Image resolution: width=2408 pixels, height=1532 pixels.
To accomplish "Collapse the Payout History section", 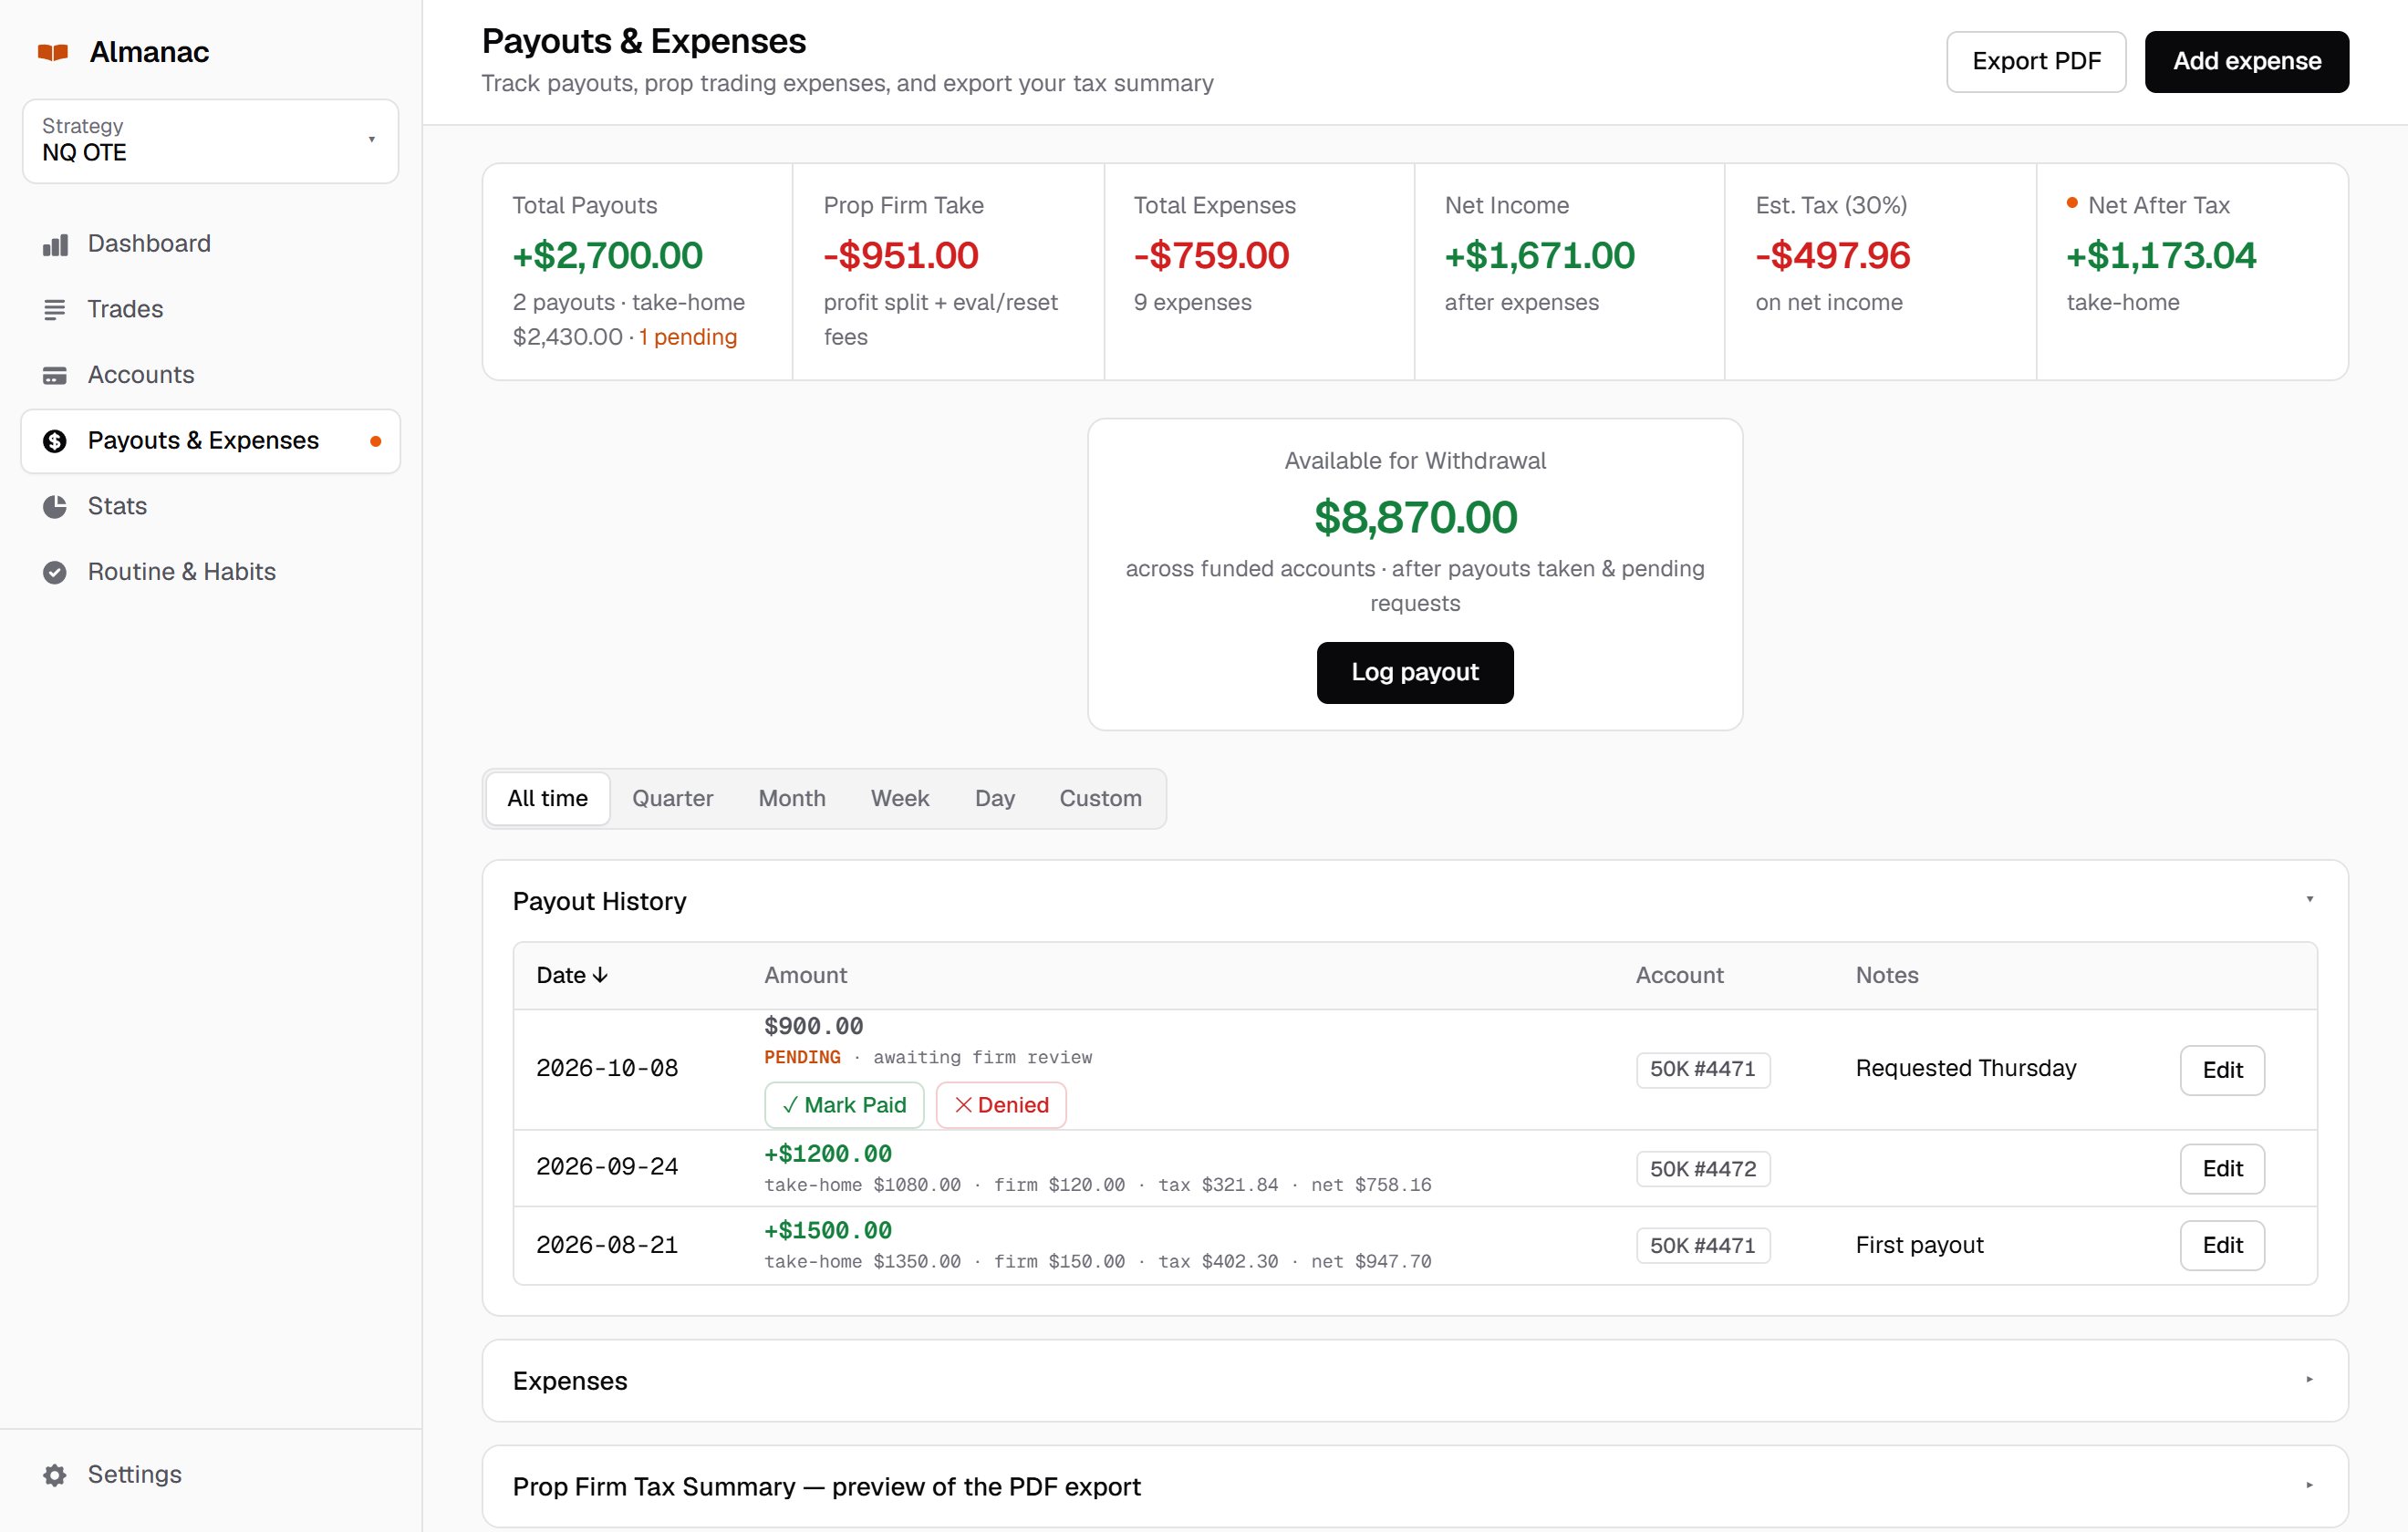I will point(2310,899).
